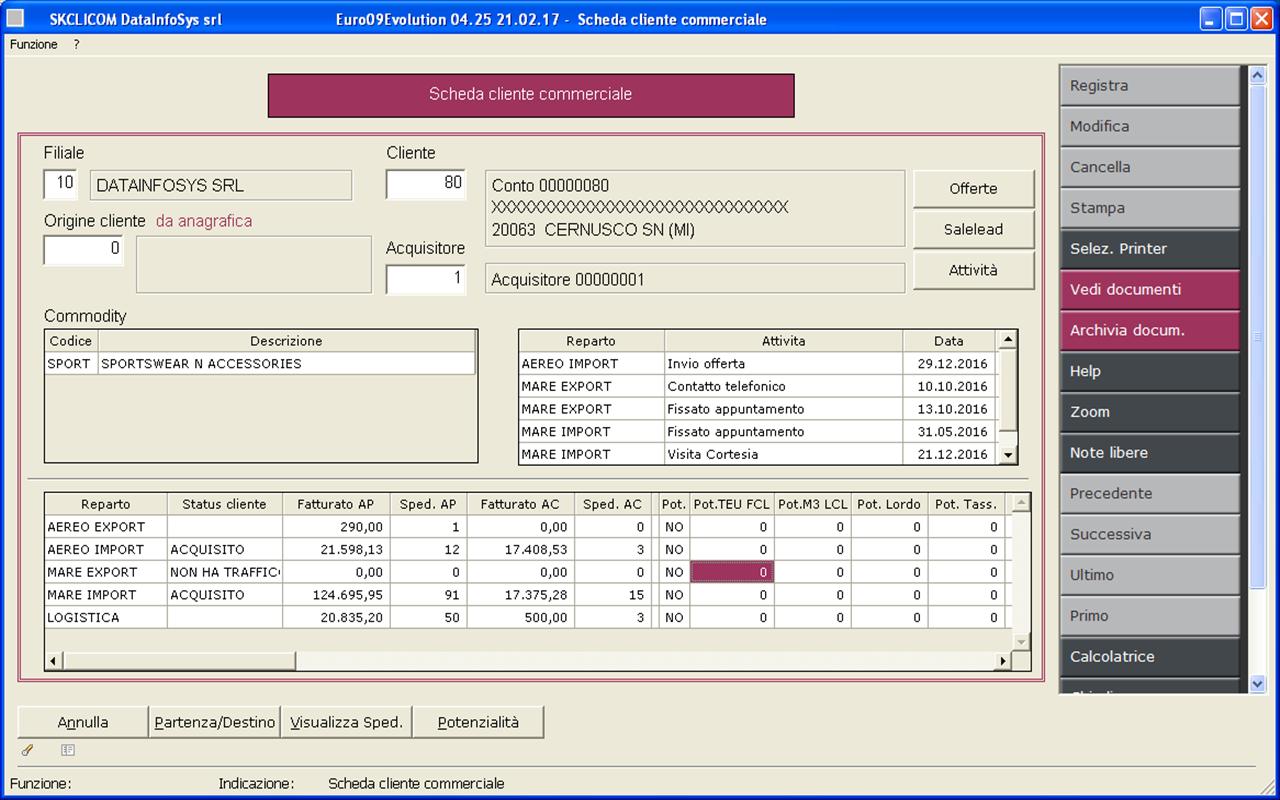Click the Annulla button
Image resolution: width=1280 pixels, height=800 pixels.
(83, 722)
